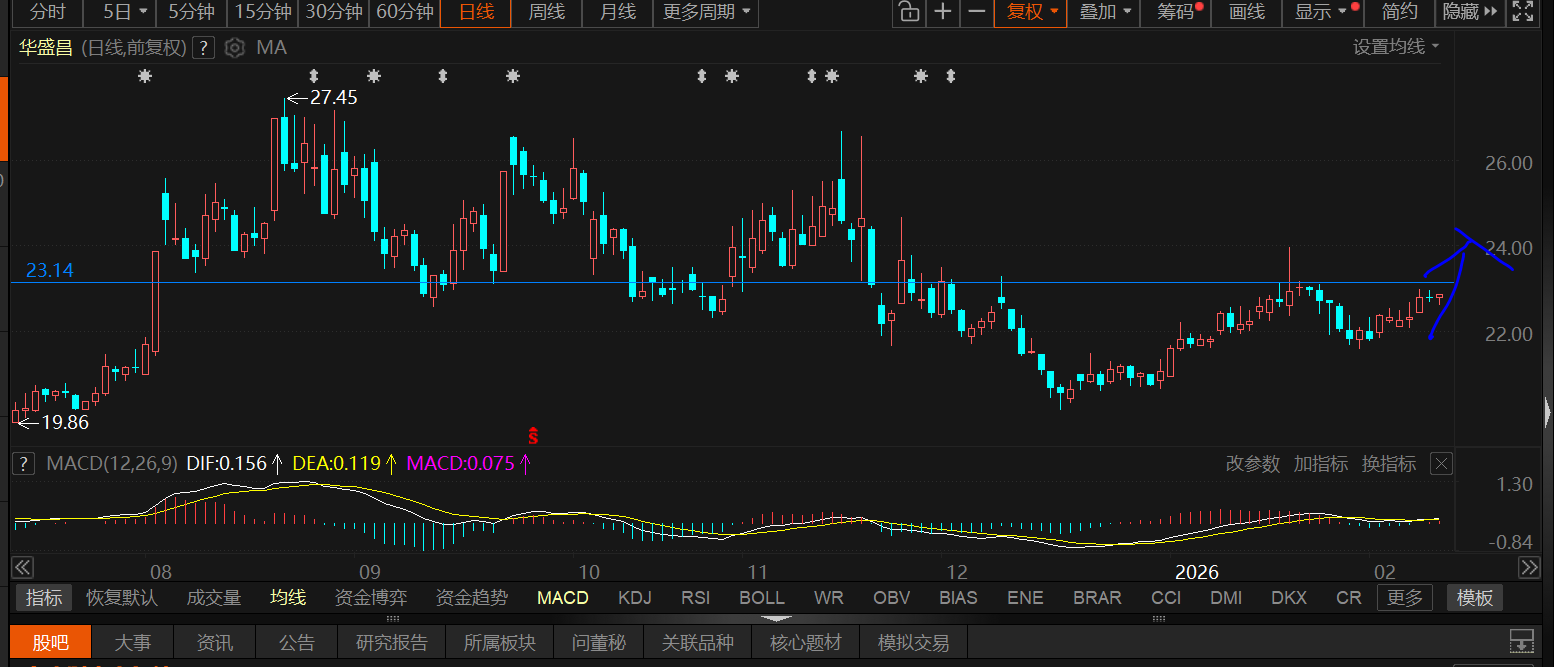Open MA settings gear icon

pos(235,47)
